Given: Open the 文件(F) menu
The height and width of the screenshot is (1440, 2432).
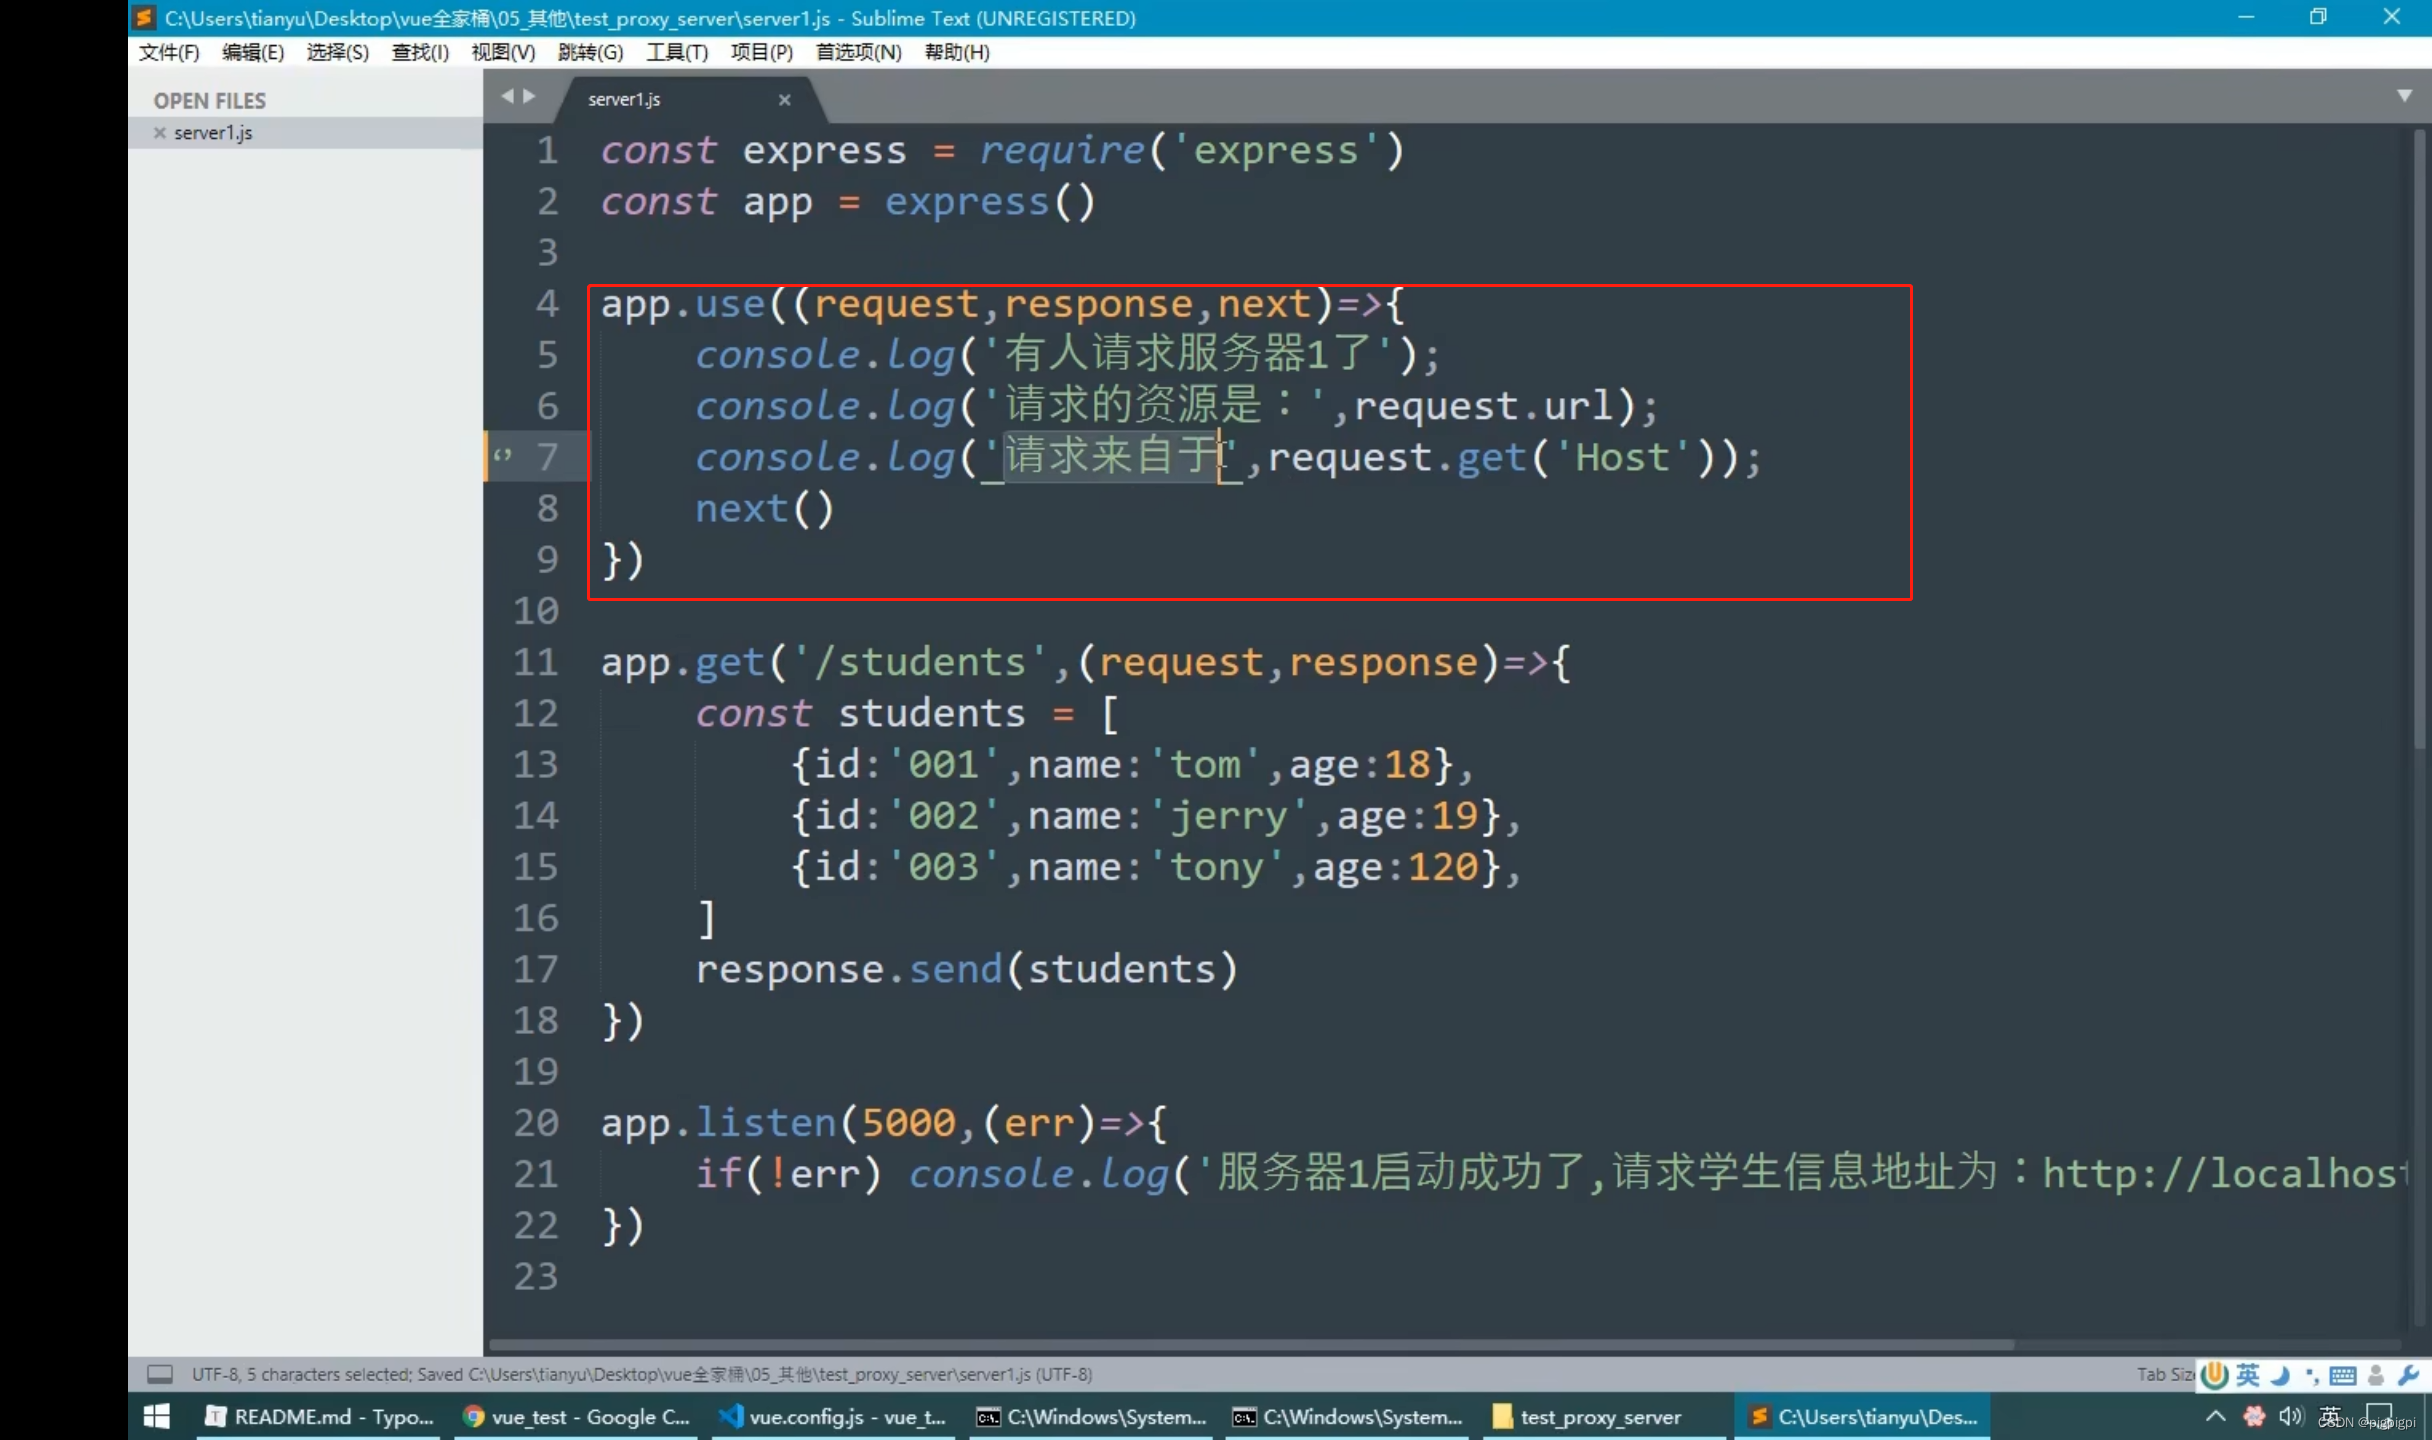Looking at the screenshot, I should coord(169,52).
